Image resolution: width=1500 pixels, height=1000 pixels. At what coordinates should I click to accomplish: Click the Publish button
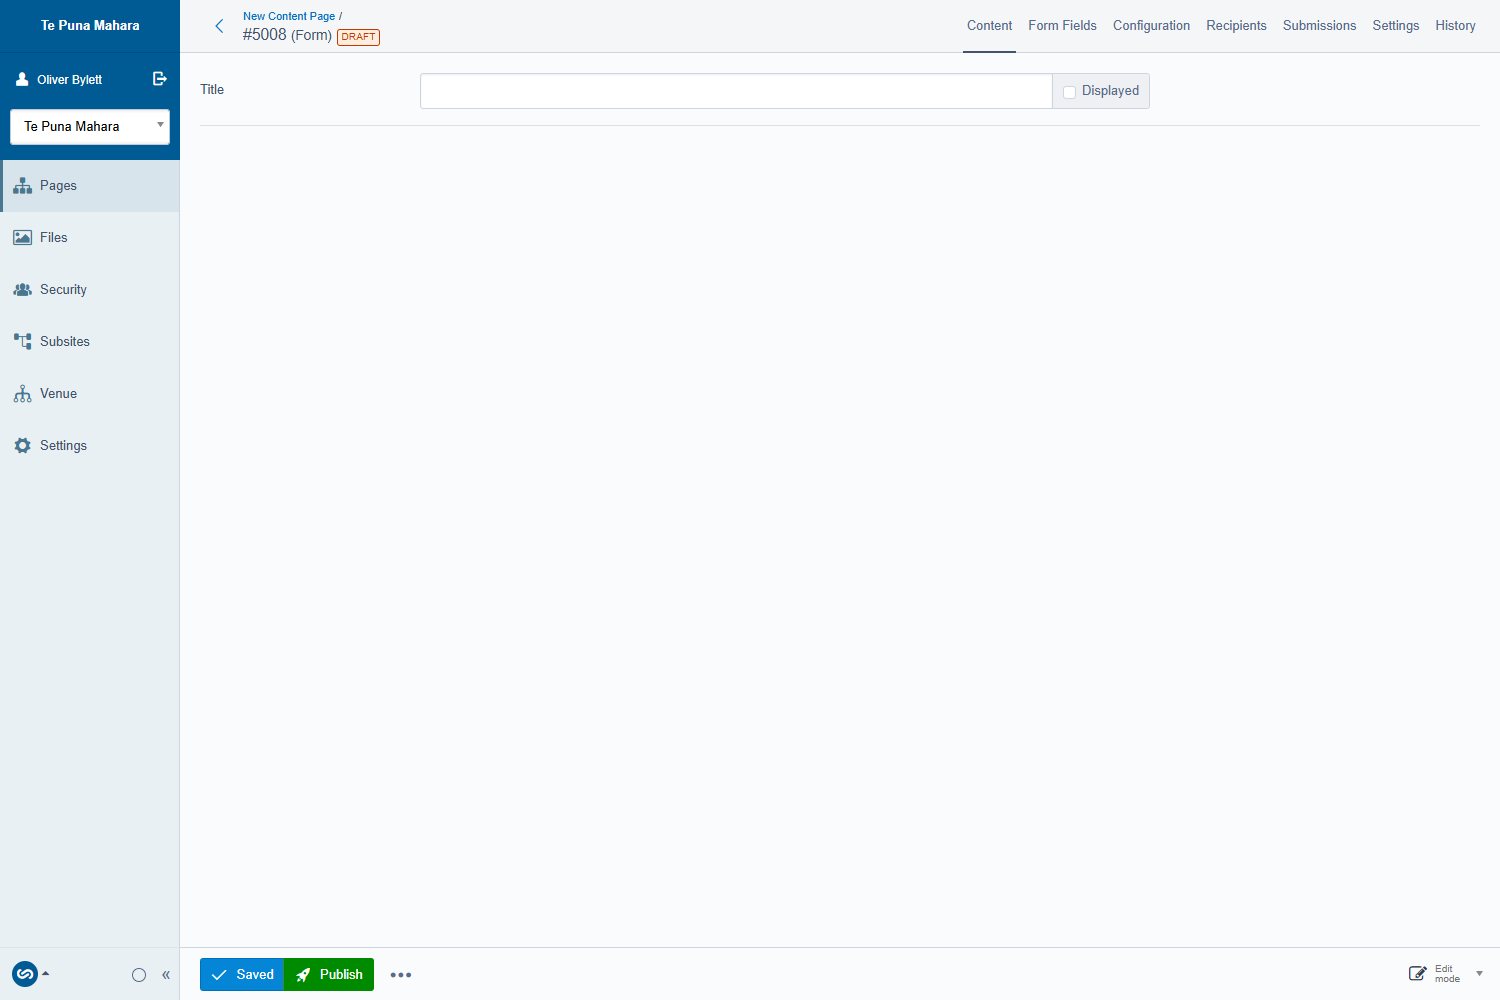pos(329,975)
